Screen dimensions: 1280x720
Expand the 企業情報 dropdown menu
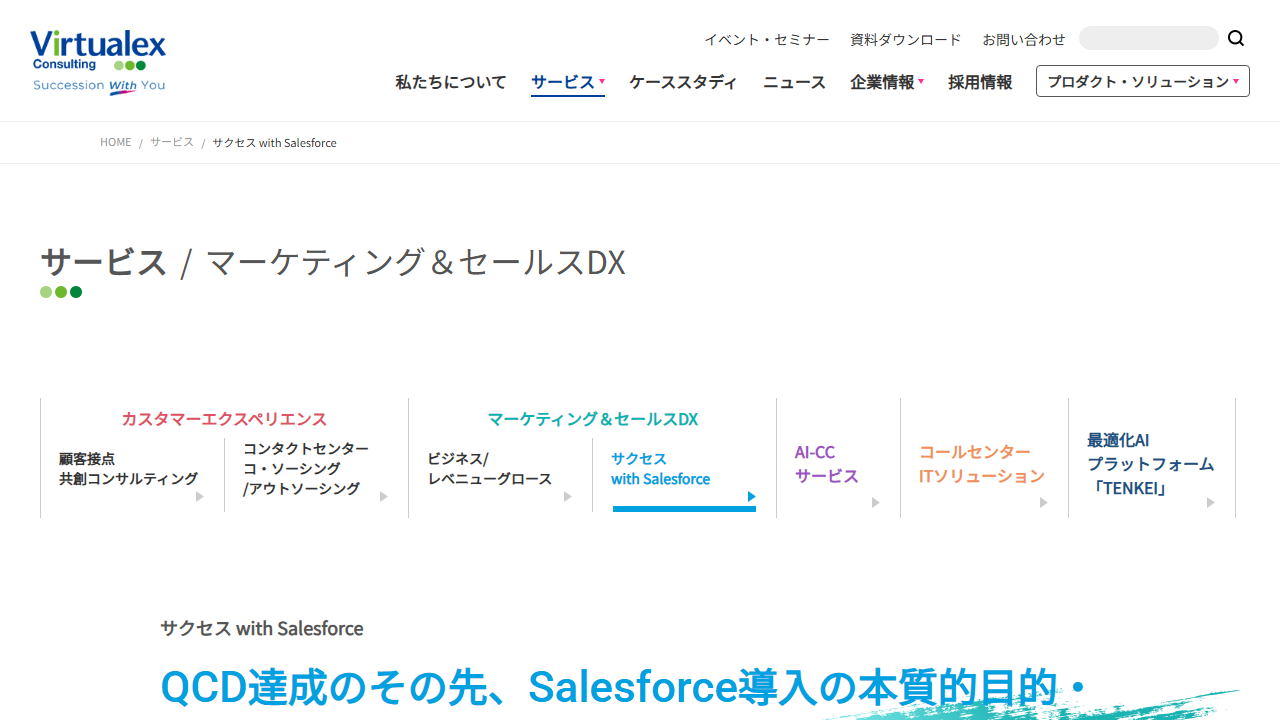coord(887,82)
